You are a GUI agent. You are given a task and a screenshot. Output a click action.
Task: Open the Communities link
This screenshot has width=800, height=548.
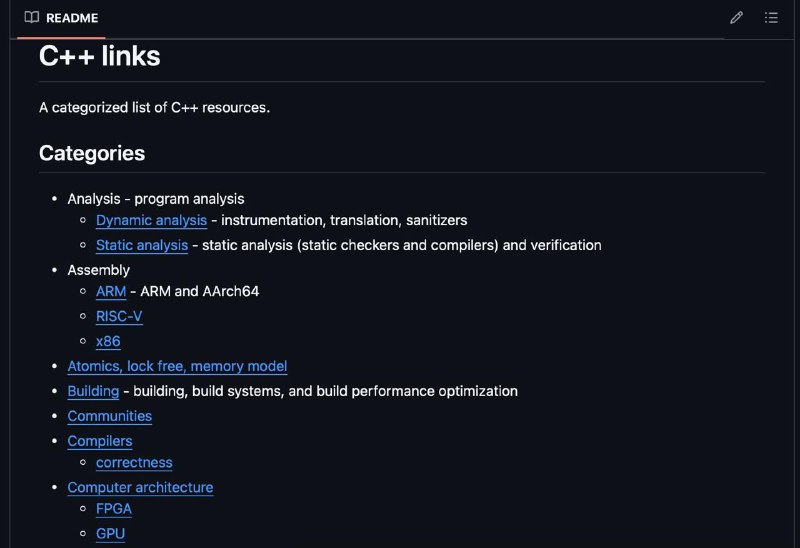(x=110, y=416)
